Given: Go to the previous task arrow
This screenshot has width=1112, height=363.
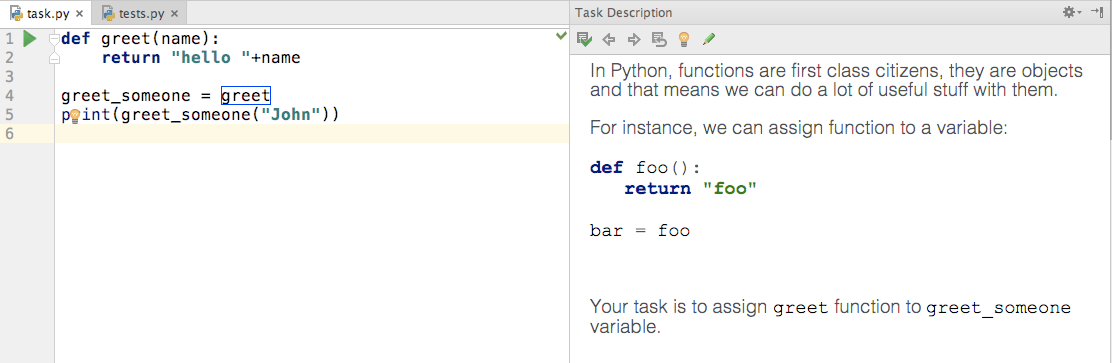Looking at the screenshot, I should [608, 40].
